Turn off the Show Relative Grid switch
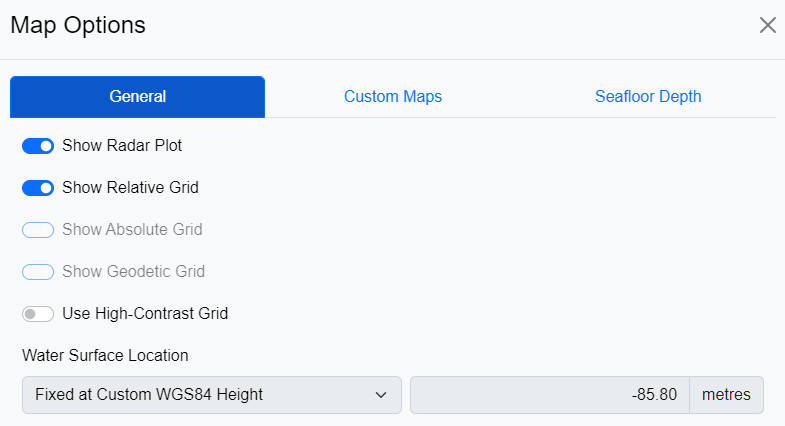The image size is (785, 426). (x=38, y=188)
